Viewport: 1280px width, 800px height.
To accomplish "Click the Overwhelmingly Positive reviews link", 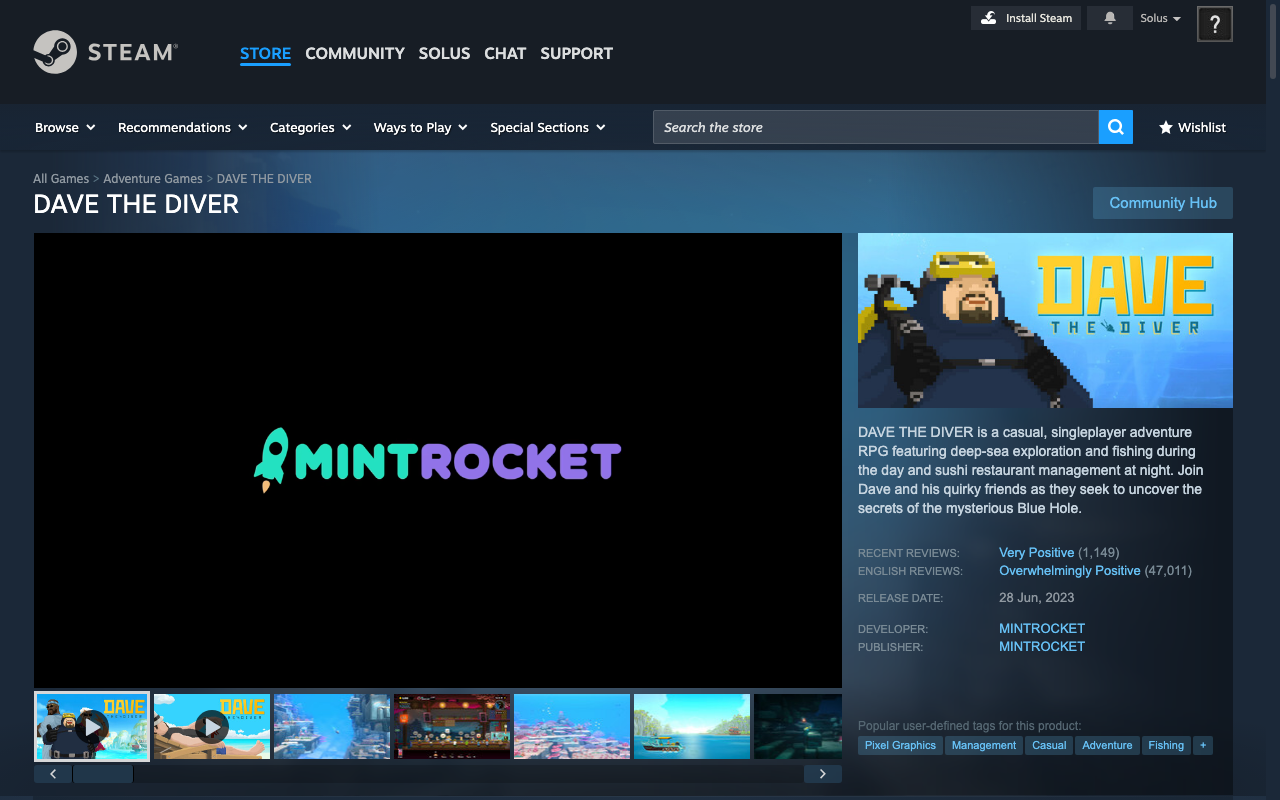I will click(x=1069, y=571).
